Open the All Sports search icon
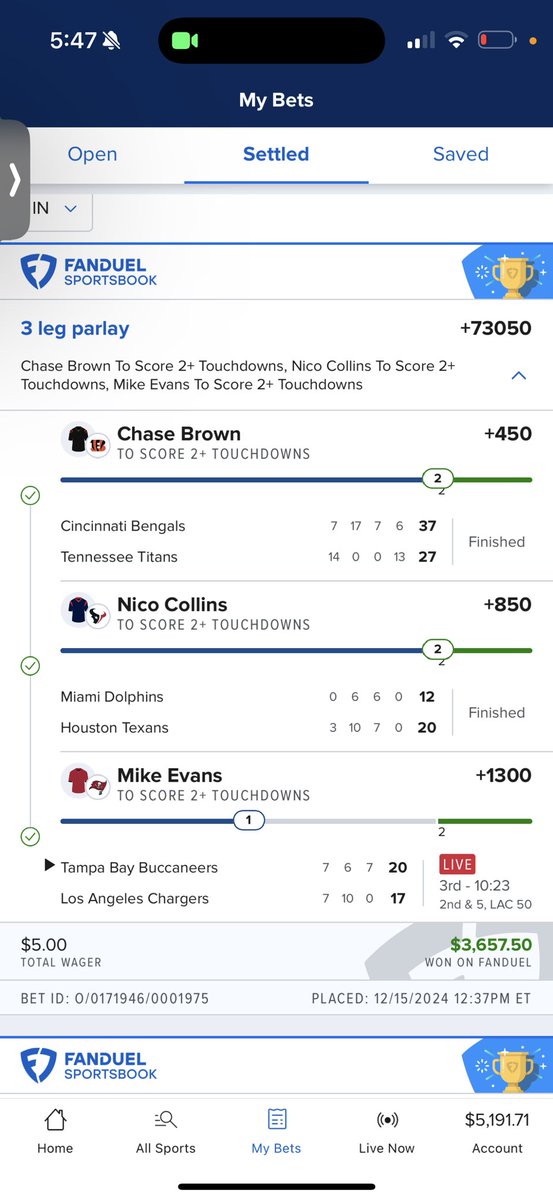 tap(166, 1119)
